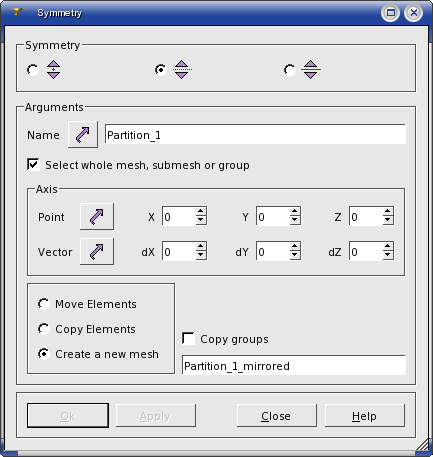Image resolution: width=433 pixels, height=457 pixels.
Task: Select plane symmetry radio option
Action: pos(289,70)
